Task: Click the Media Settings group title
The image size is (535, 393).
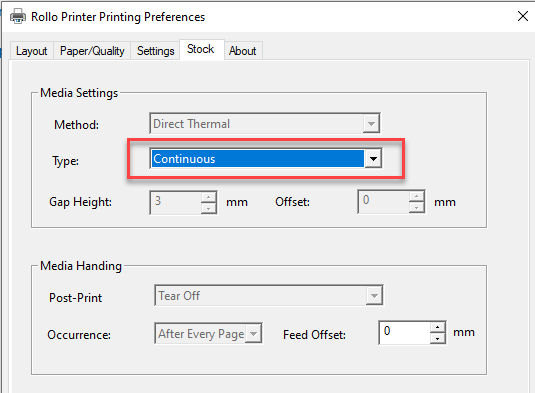Action: (79, 93)
